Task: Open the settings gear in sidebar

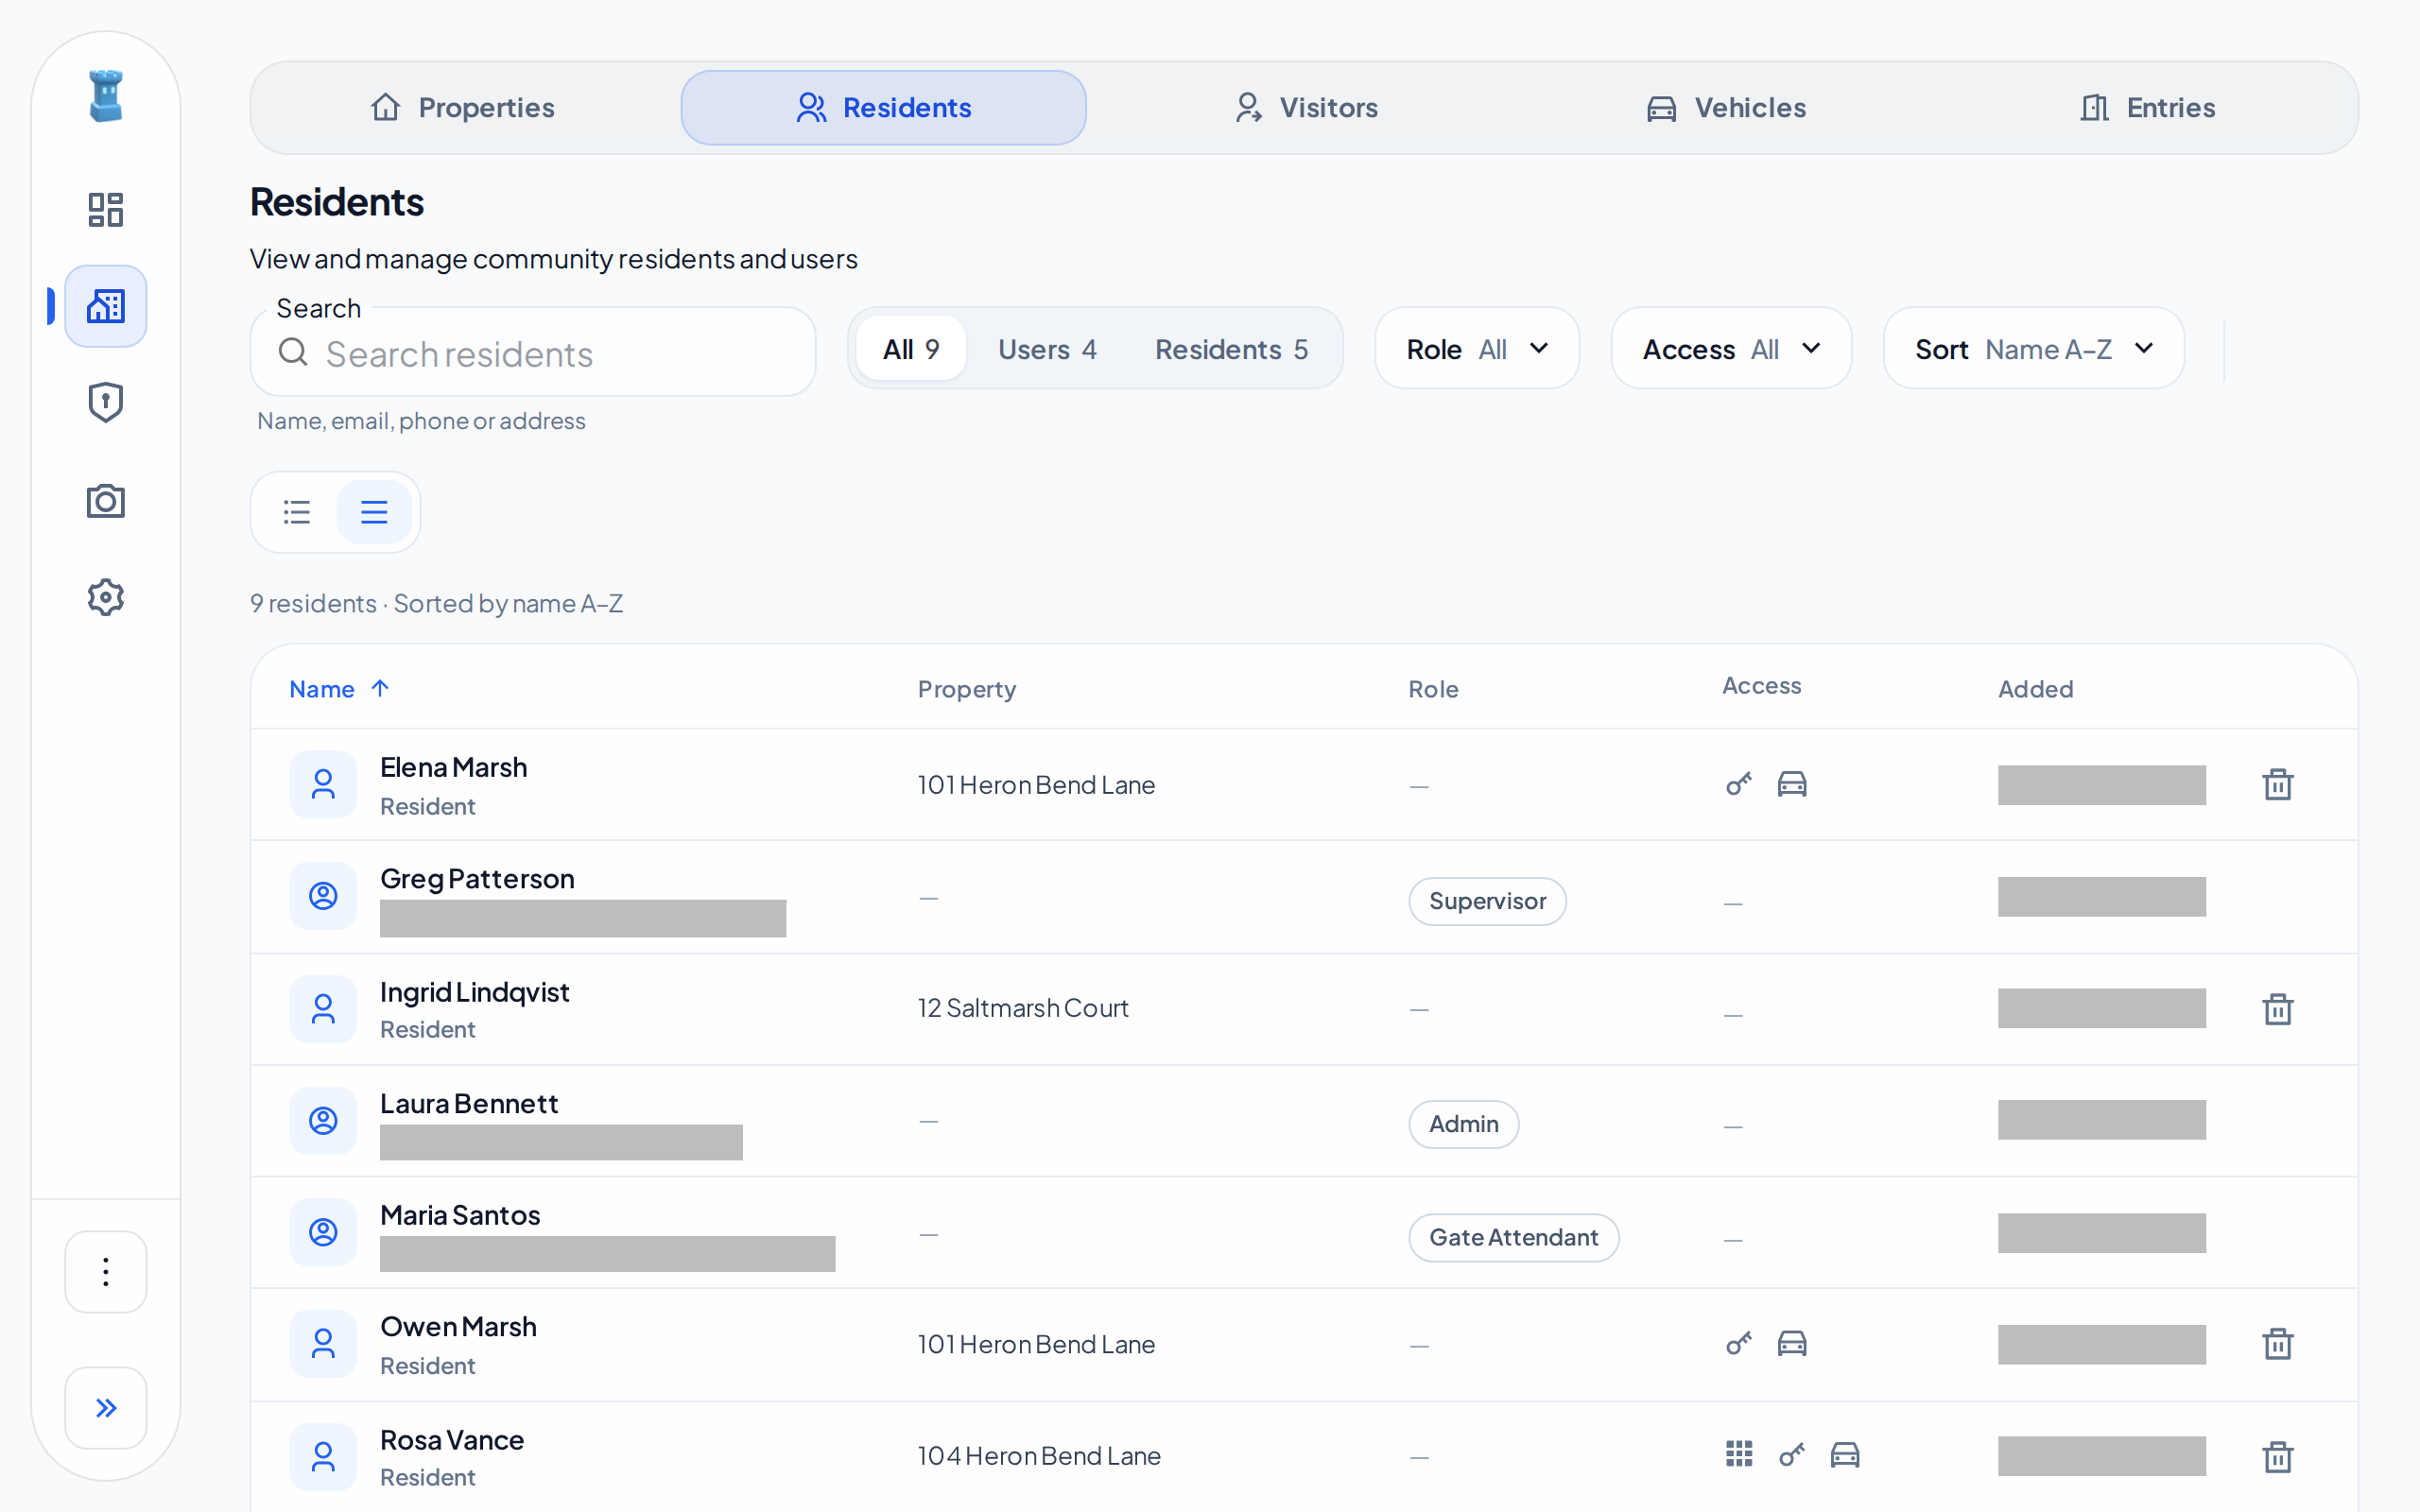Action: point(105,597)
